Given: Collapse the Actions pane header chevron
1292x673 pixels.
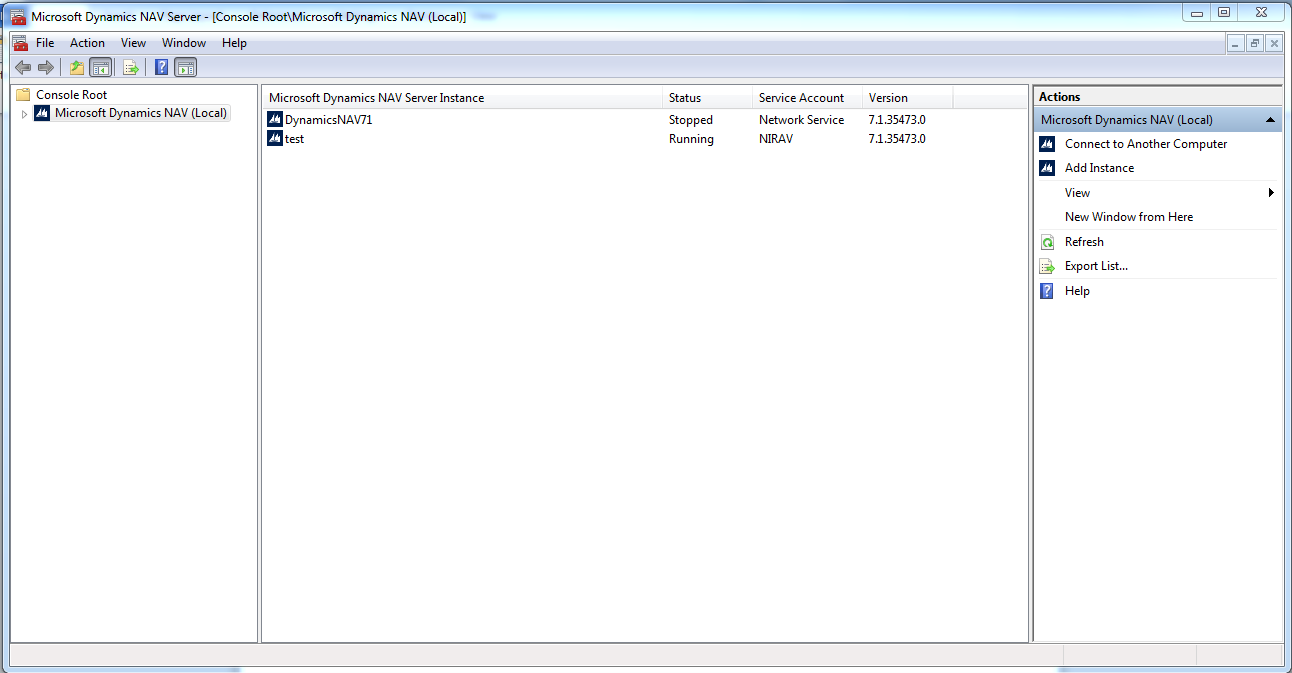Looking at the screenshot, I should 1269,118.
